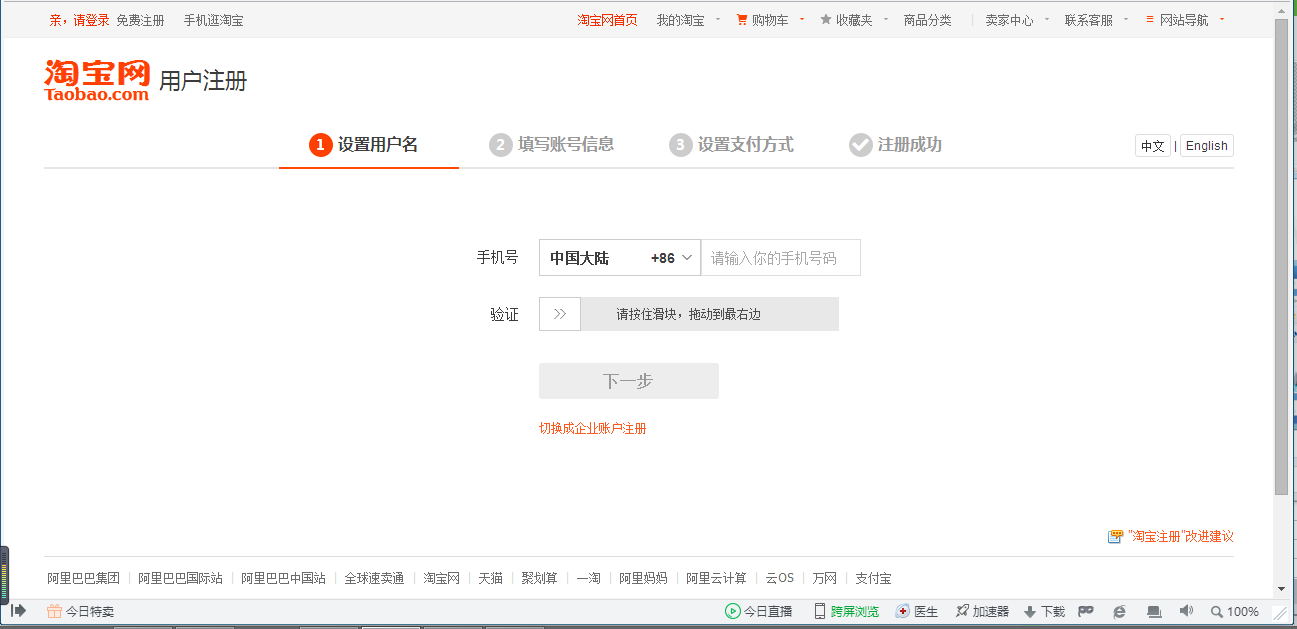Click 切换成企业账户注册 link
1297x629 pixels.
coord(593,428)
